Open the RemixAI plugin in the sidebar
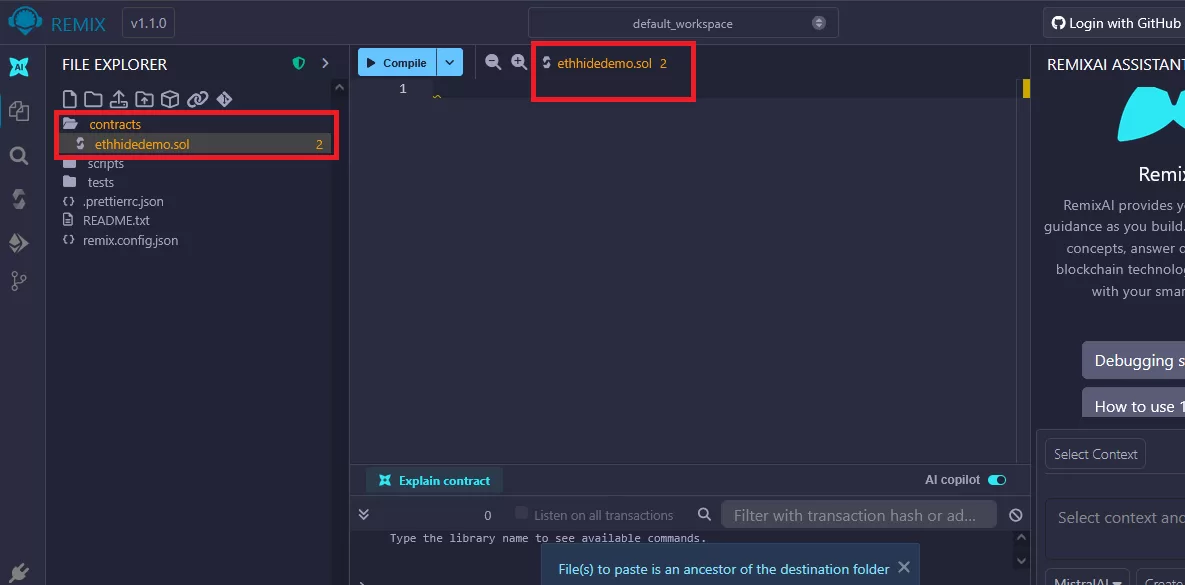Image resolution: width=1185 pixels, height=585 pixels. pyautogui.click(x=19, y=67)
